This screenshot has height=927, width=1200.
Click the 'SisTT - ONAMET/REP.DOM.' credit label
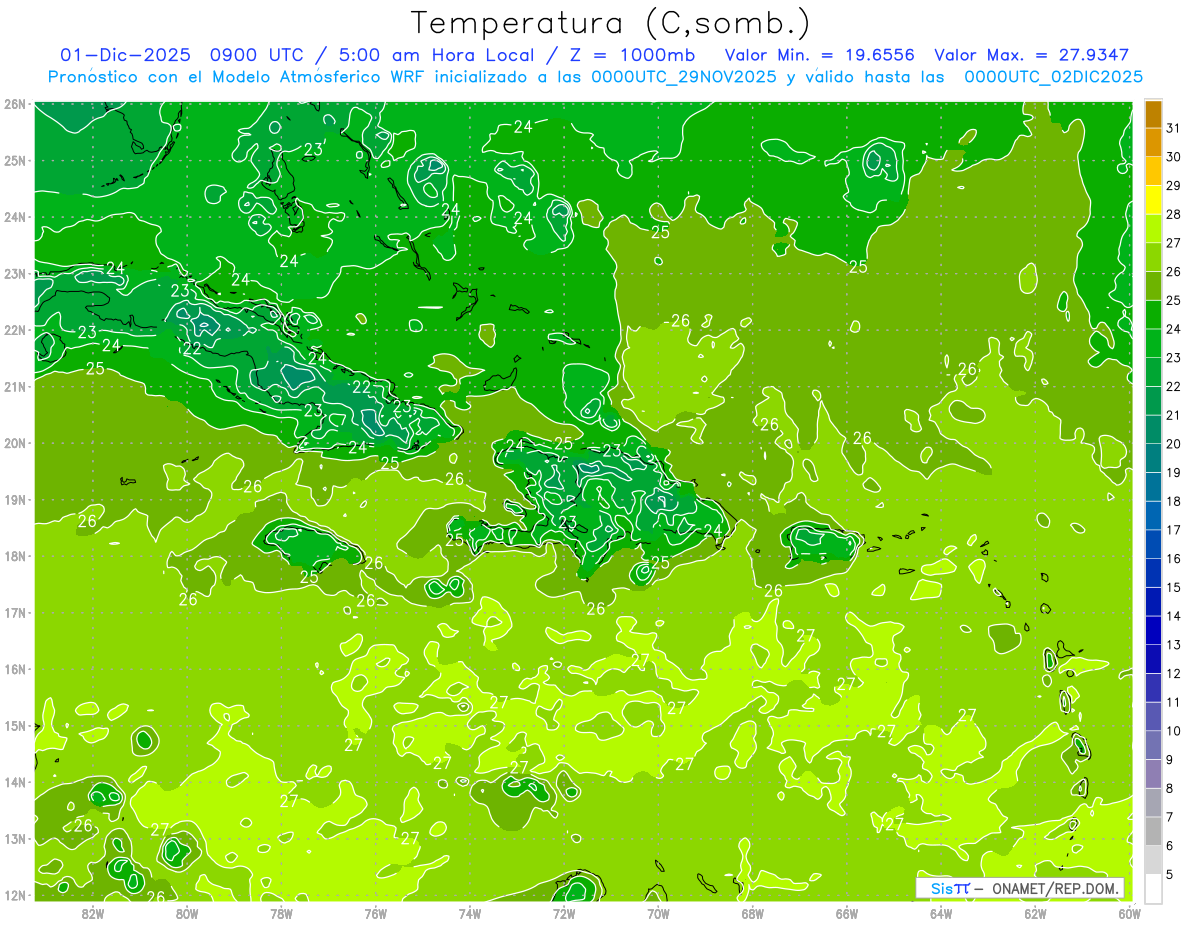1020,888
